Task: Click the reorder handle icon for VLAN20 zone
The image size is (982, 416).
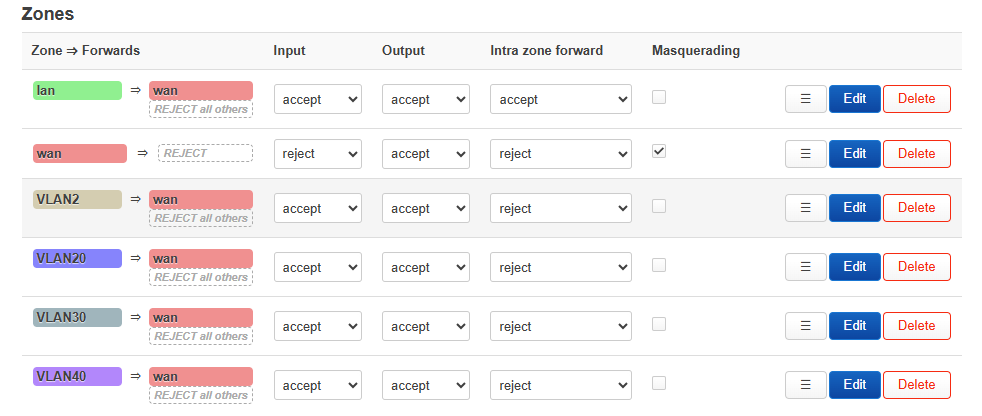Action: point(805,267)
